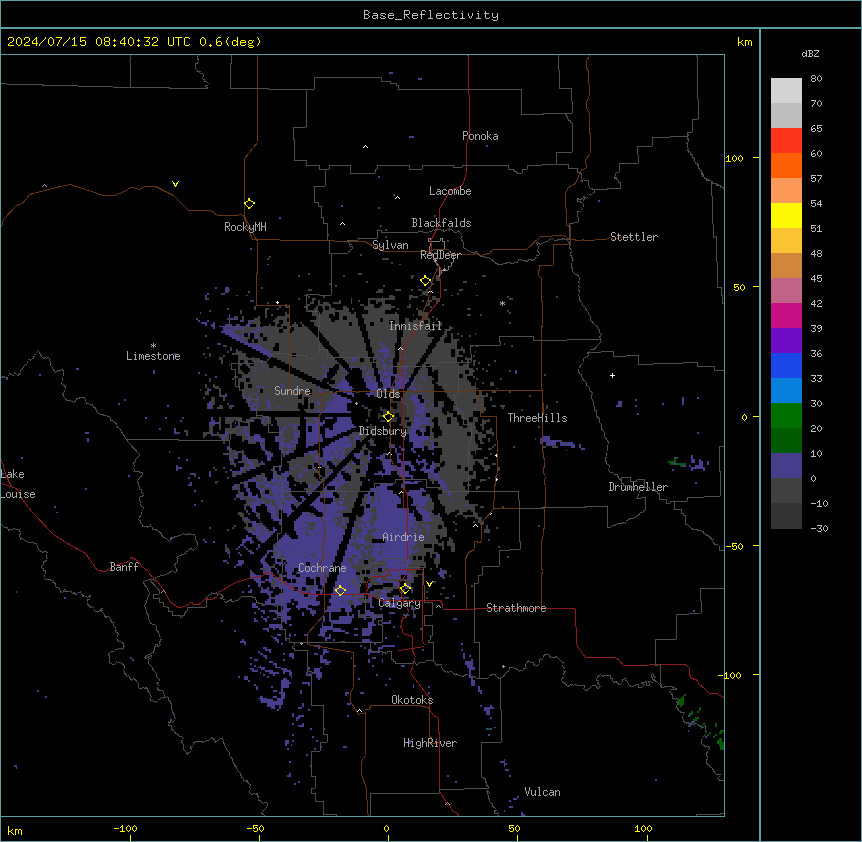Select the yellow V marker east of Calgary
862x842 pixels.
pos(429,584)
